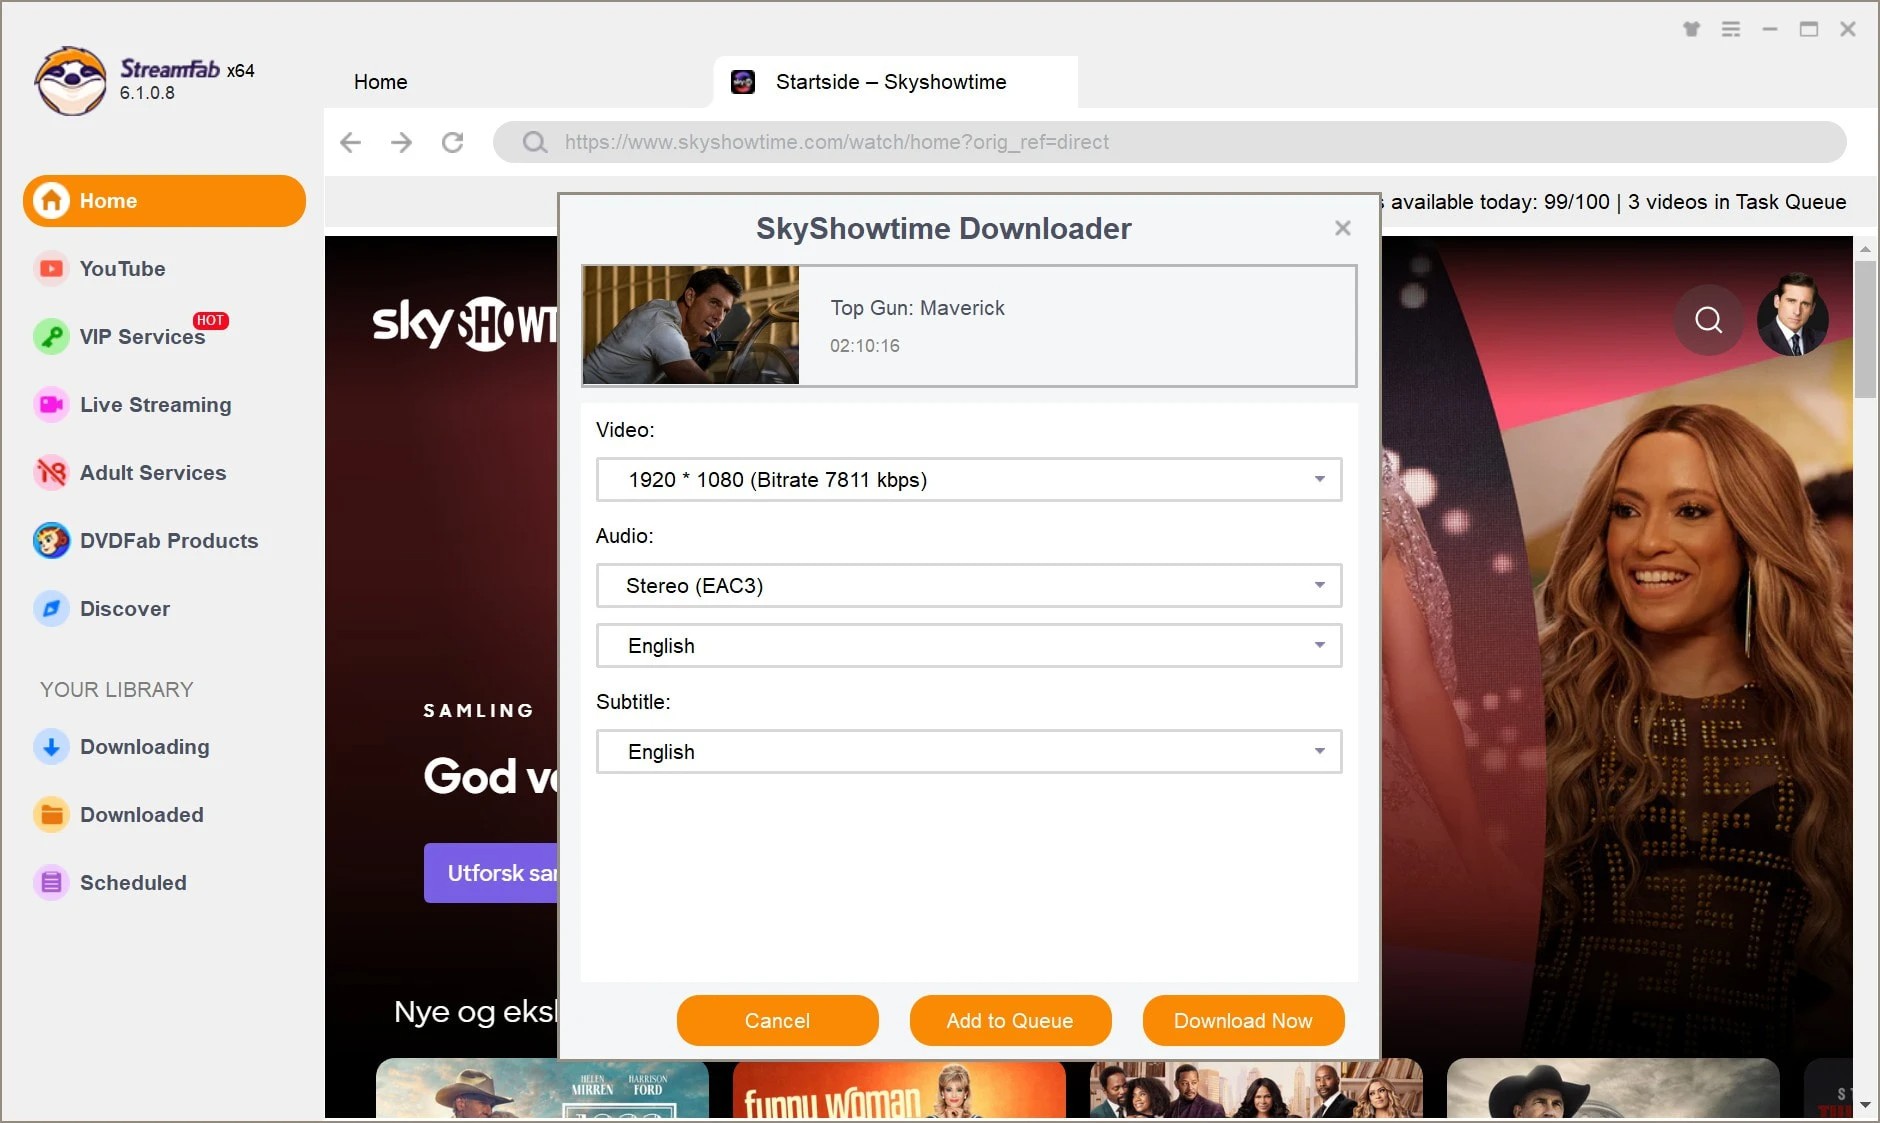Open the Scheduled library icon
The image size is (1880, 1123).
51,883
